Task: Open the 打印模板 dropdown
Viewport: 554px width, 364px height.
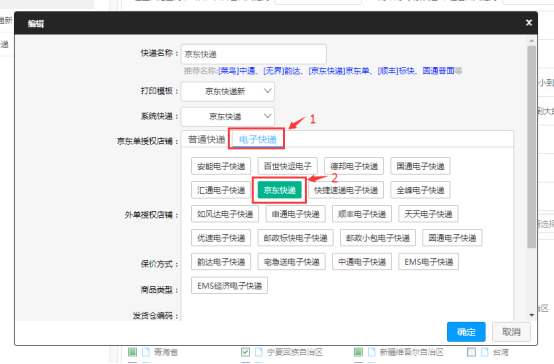Action: pos(228,92)
